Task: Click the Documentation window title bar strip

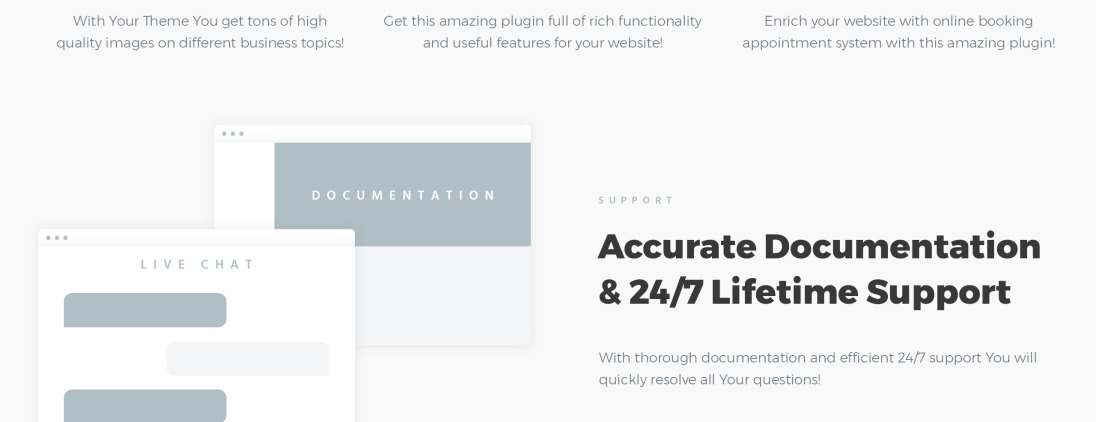Action: point(373,134)
